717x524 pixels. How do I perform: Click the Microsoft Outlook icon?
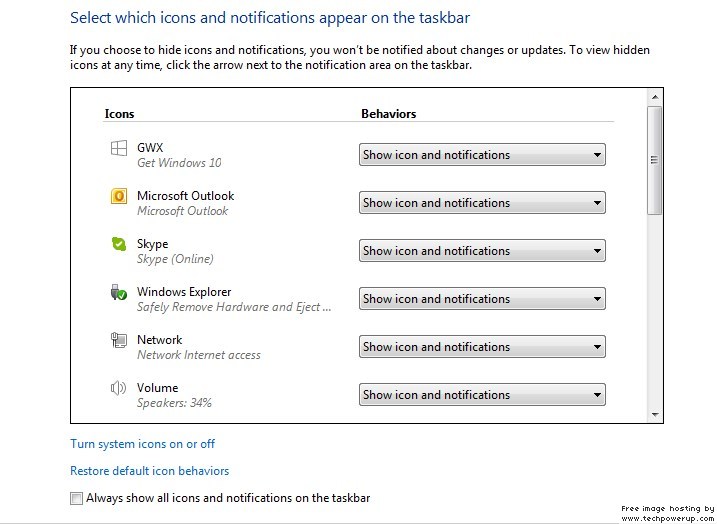118,196
